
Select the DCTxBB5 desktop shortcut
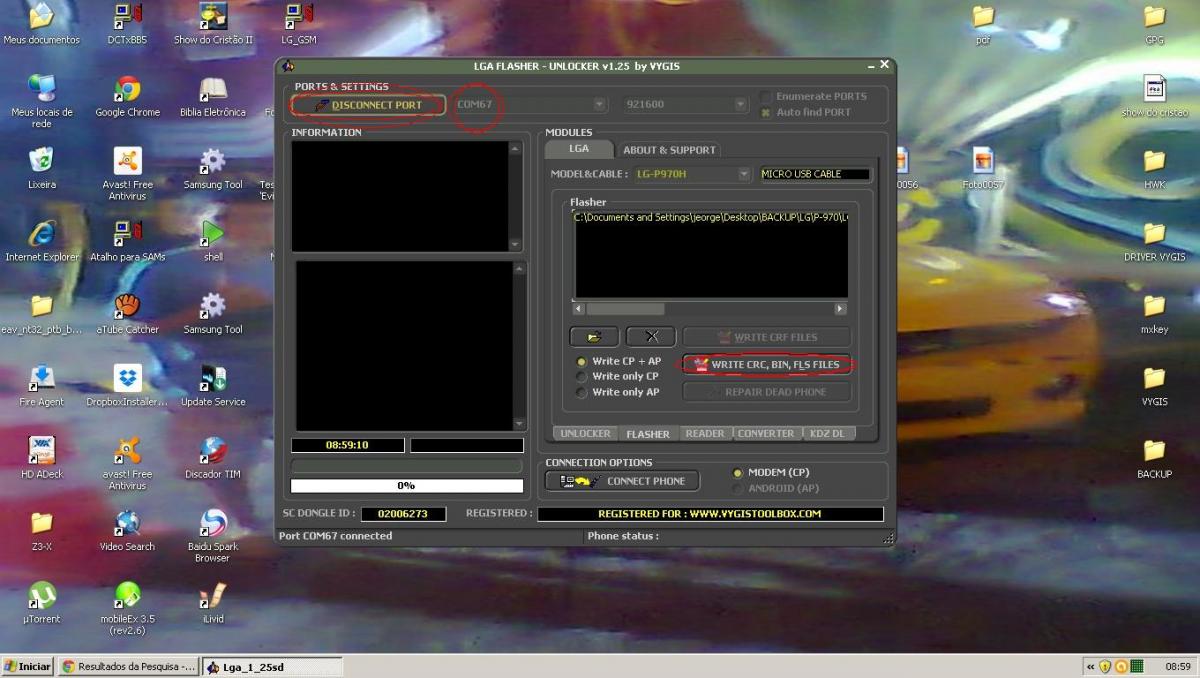click(x=127, y=24)
